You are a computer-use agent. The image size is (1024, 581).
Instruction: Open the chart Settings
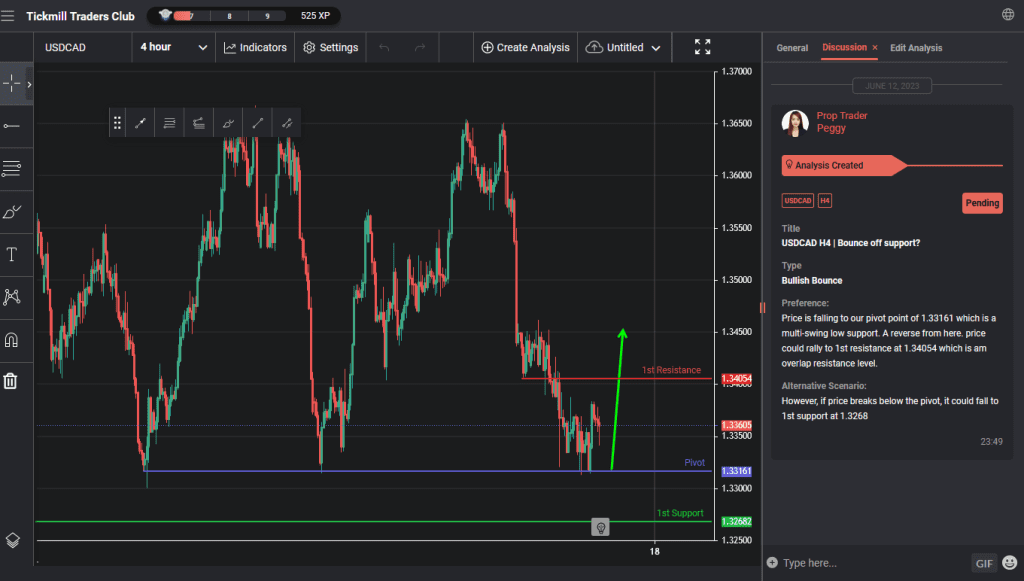click(x=330, y=46)
